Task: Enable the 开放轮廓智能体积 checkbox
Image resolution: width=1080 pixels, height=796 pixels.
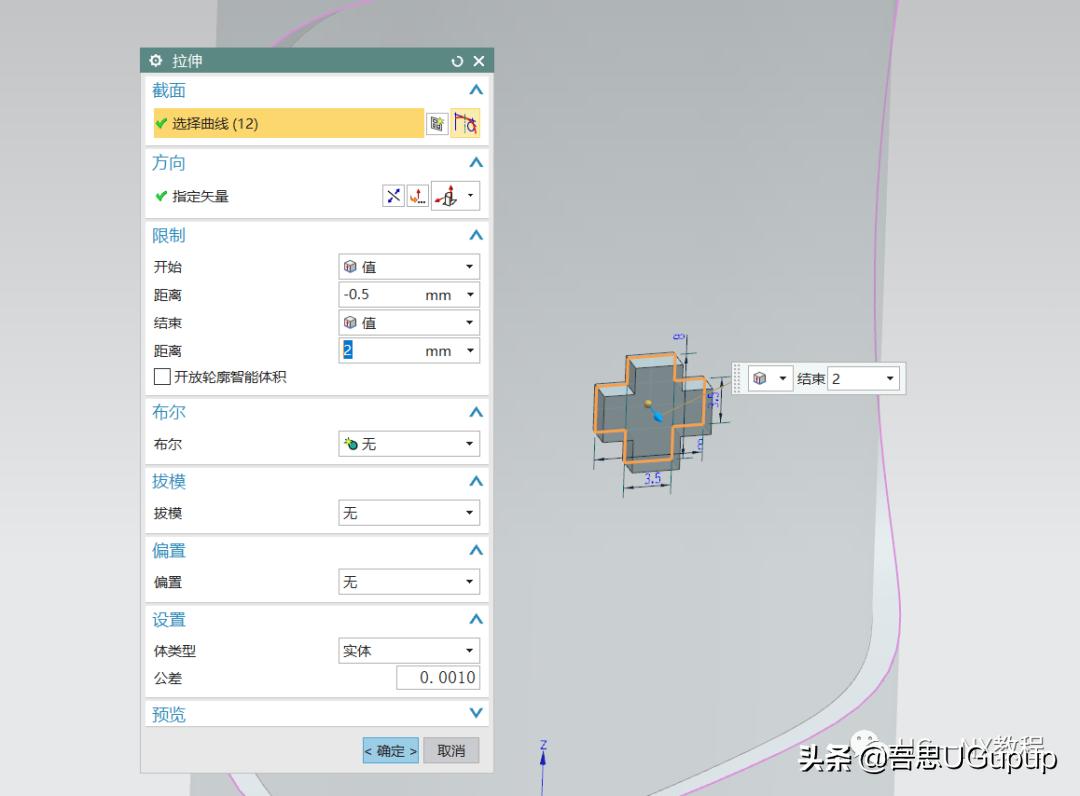Action: click(161, 376)
